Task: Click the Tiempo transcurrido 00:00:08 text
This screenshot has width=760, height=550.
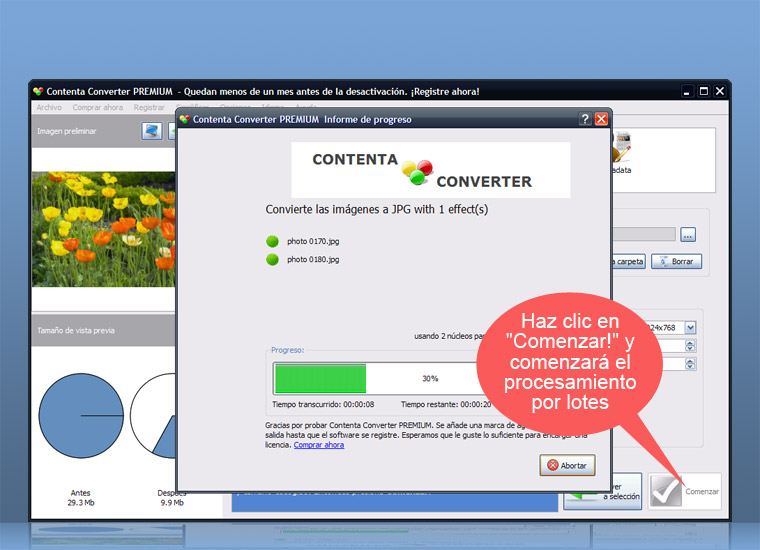Action: (x=323, y=404)
